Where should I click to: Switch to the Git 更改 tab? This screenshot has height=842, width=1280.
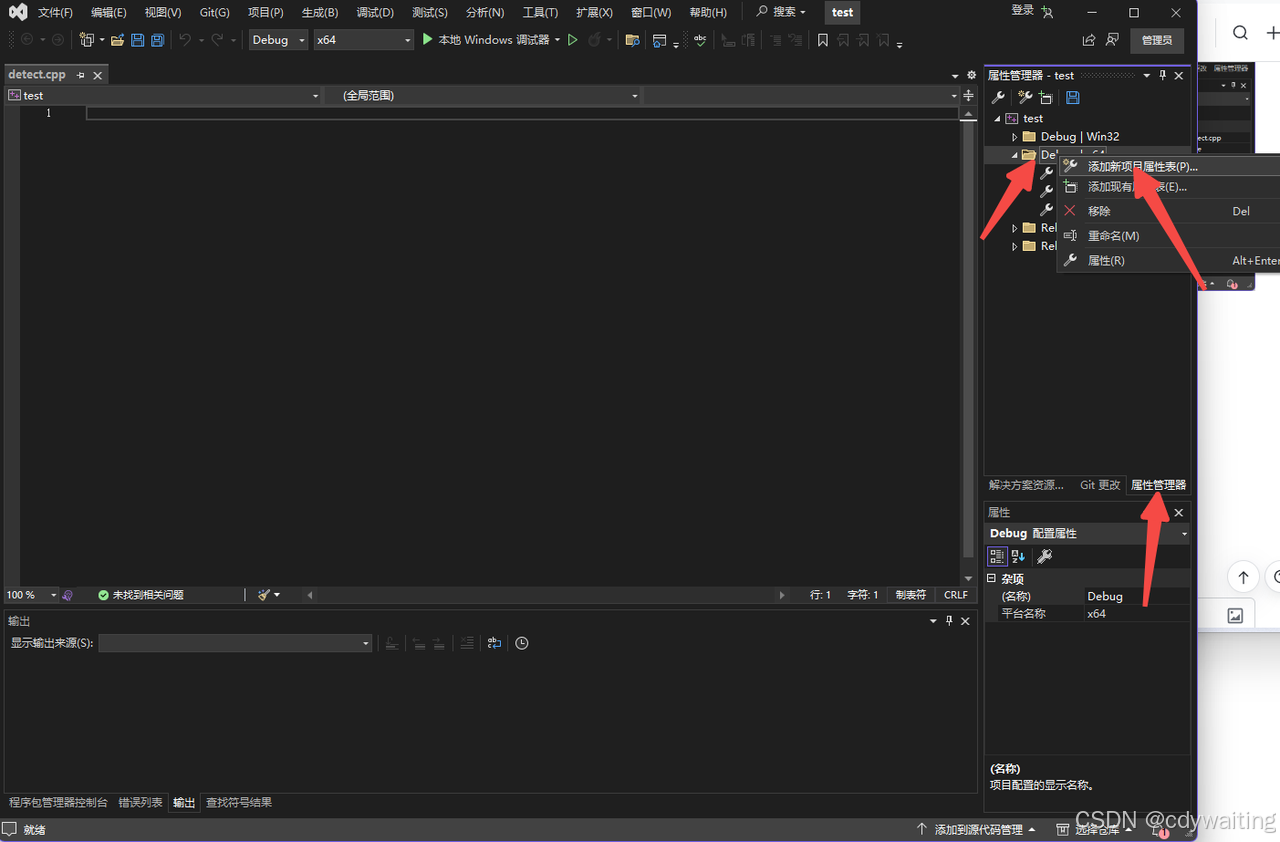coord(1099,484)
